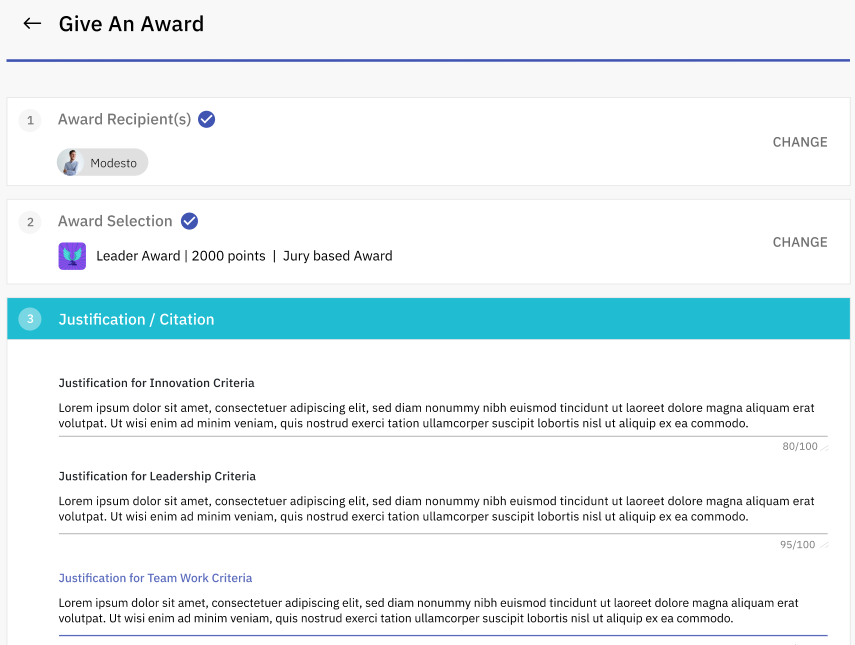855x645 pixels.
Task: Click Modesto's avatar photo
Action: click(70, 162)
